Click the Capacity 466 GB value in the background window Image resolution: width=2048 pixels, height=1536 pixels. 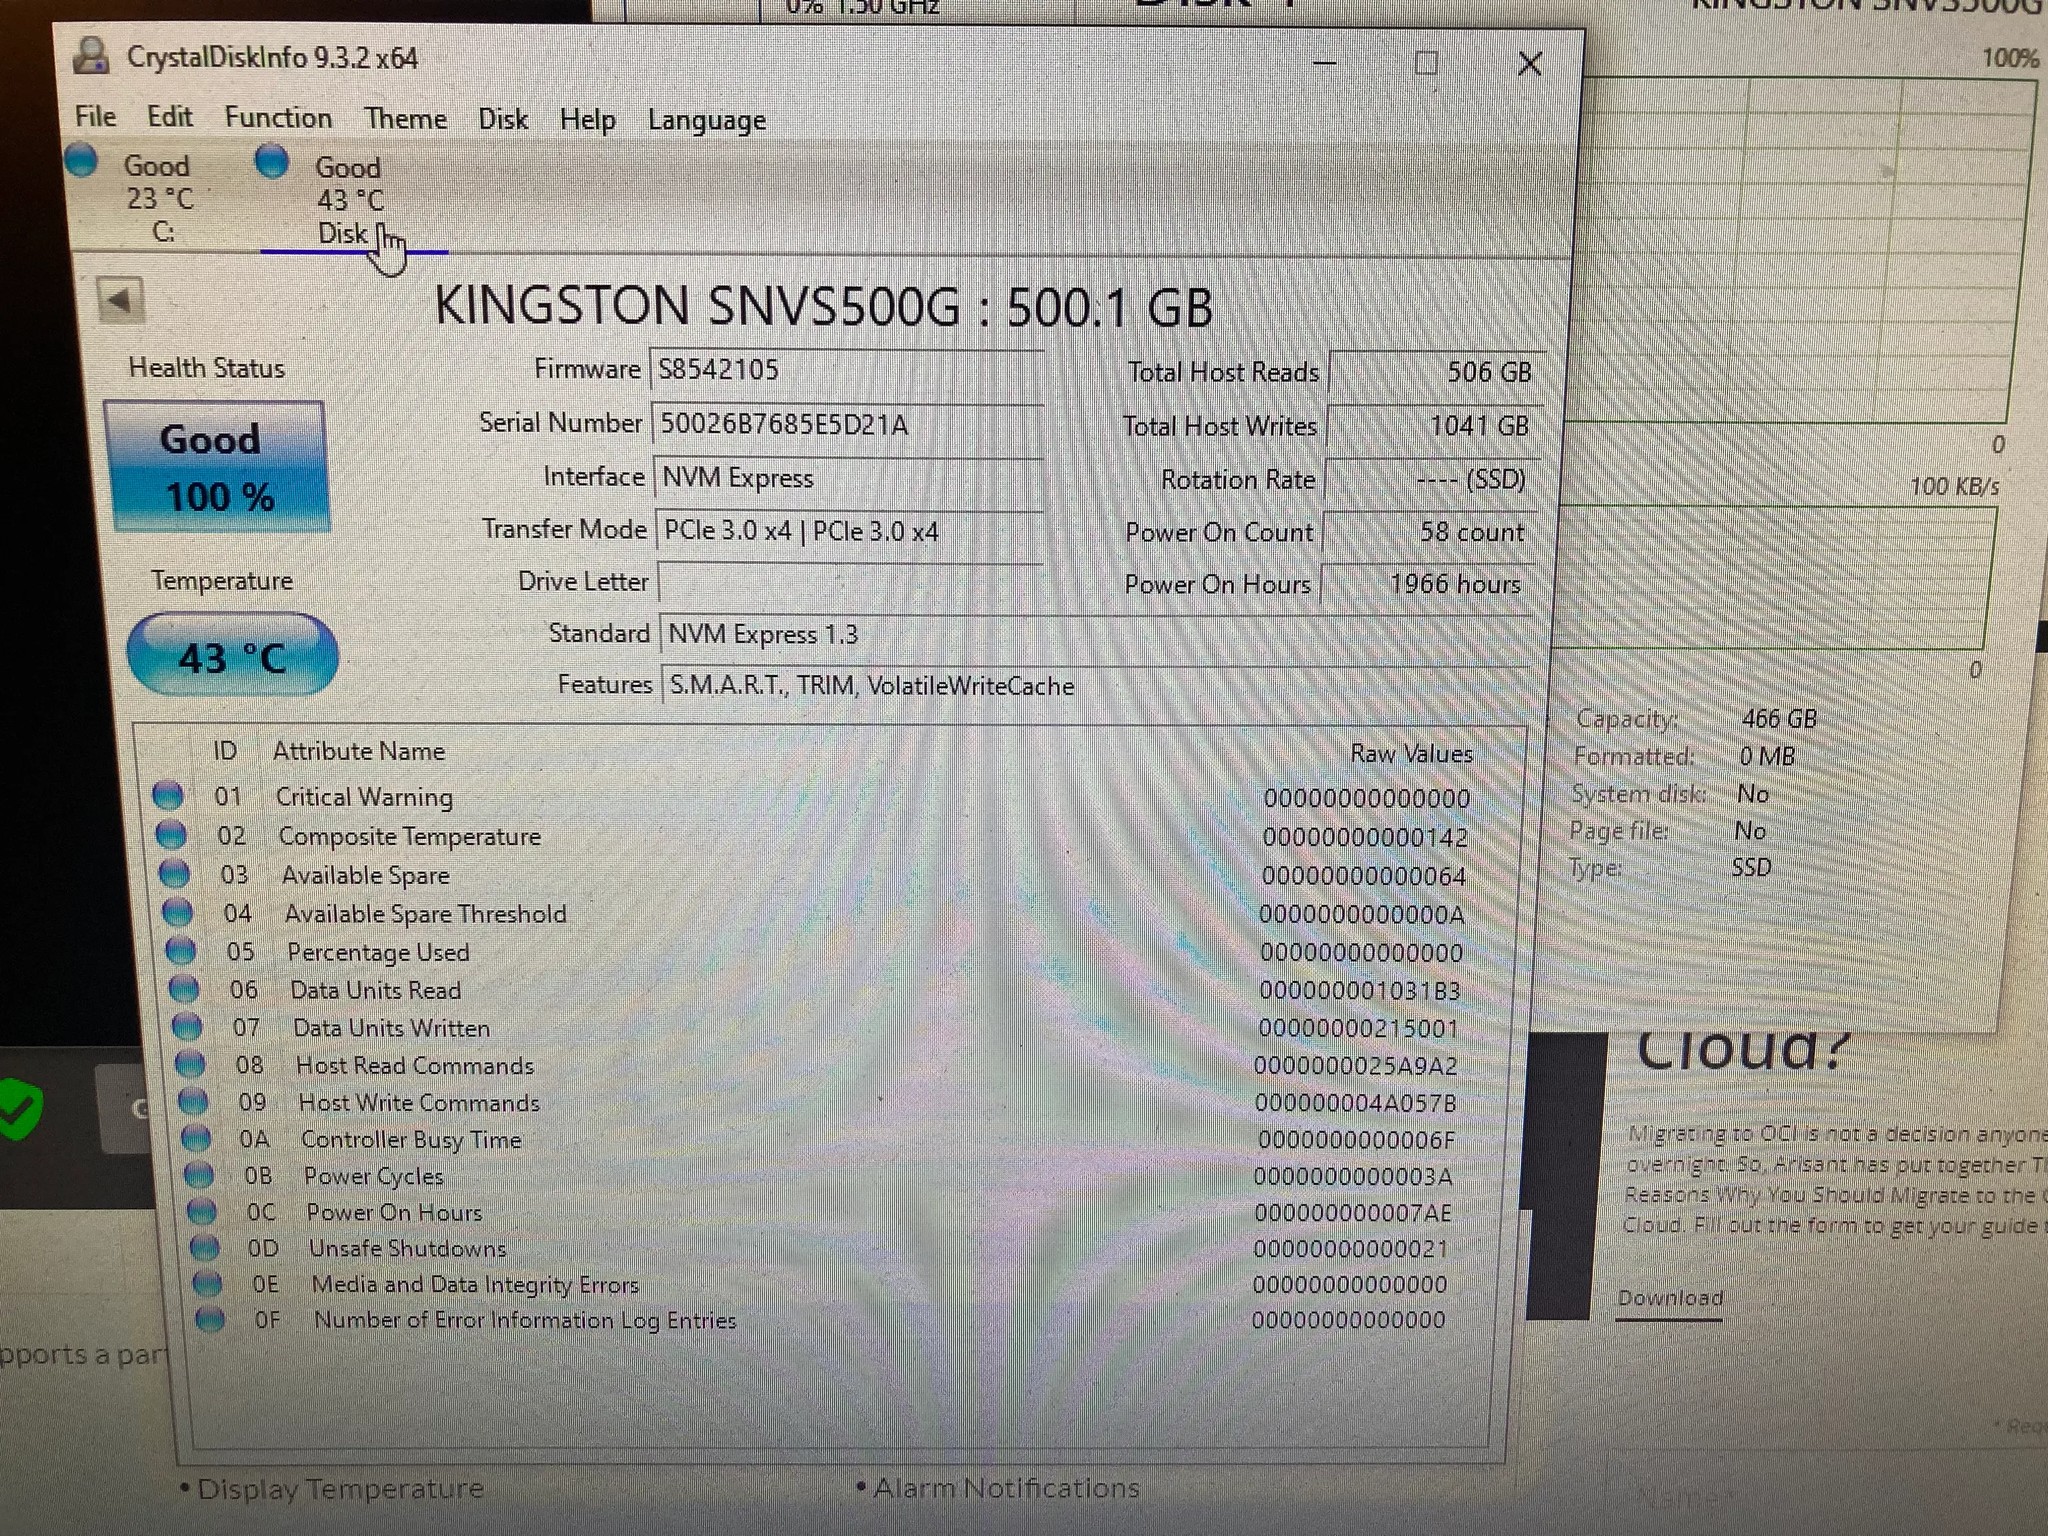coord(1779,718)
